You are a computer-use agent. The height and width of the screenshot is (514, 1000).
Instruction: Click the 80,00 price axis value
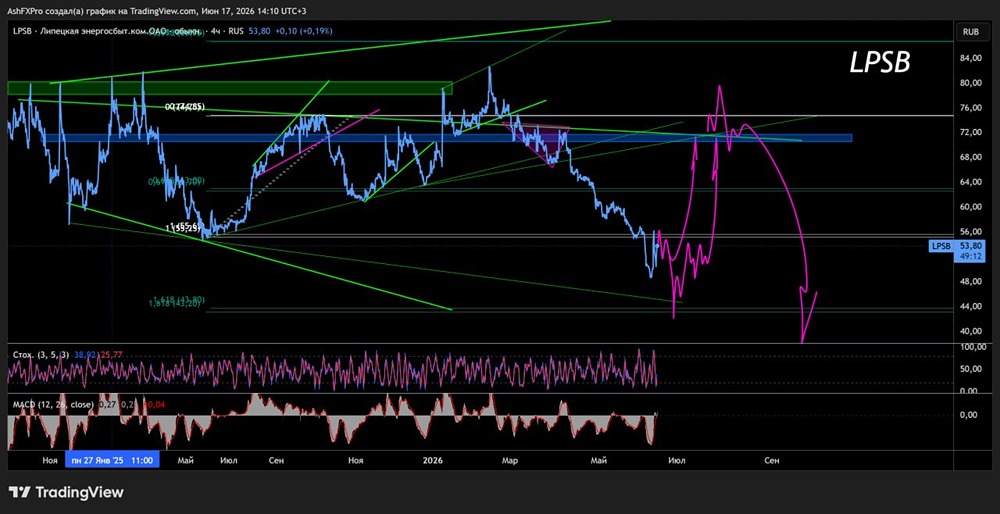[x=973, y=83]
